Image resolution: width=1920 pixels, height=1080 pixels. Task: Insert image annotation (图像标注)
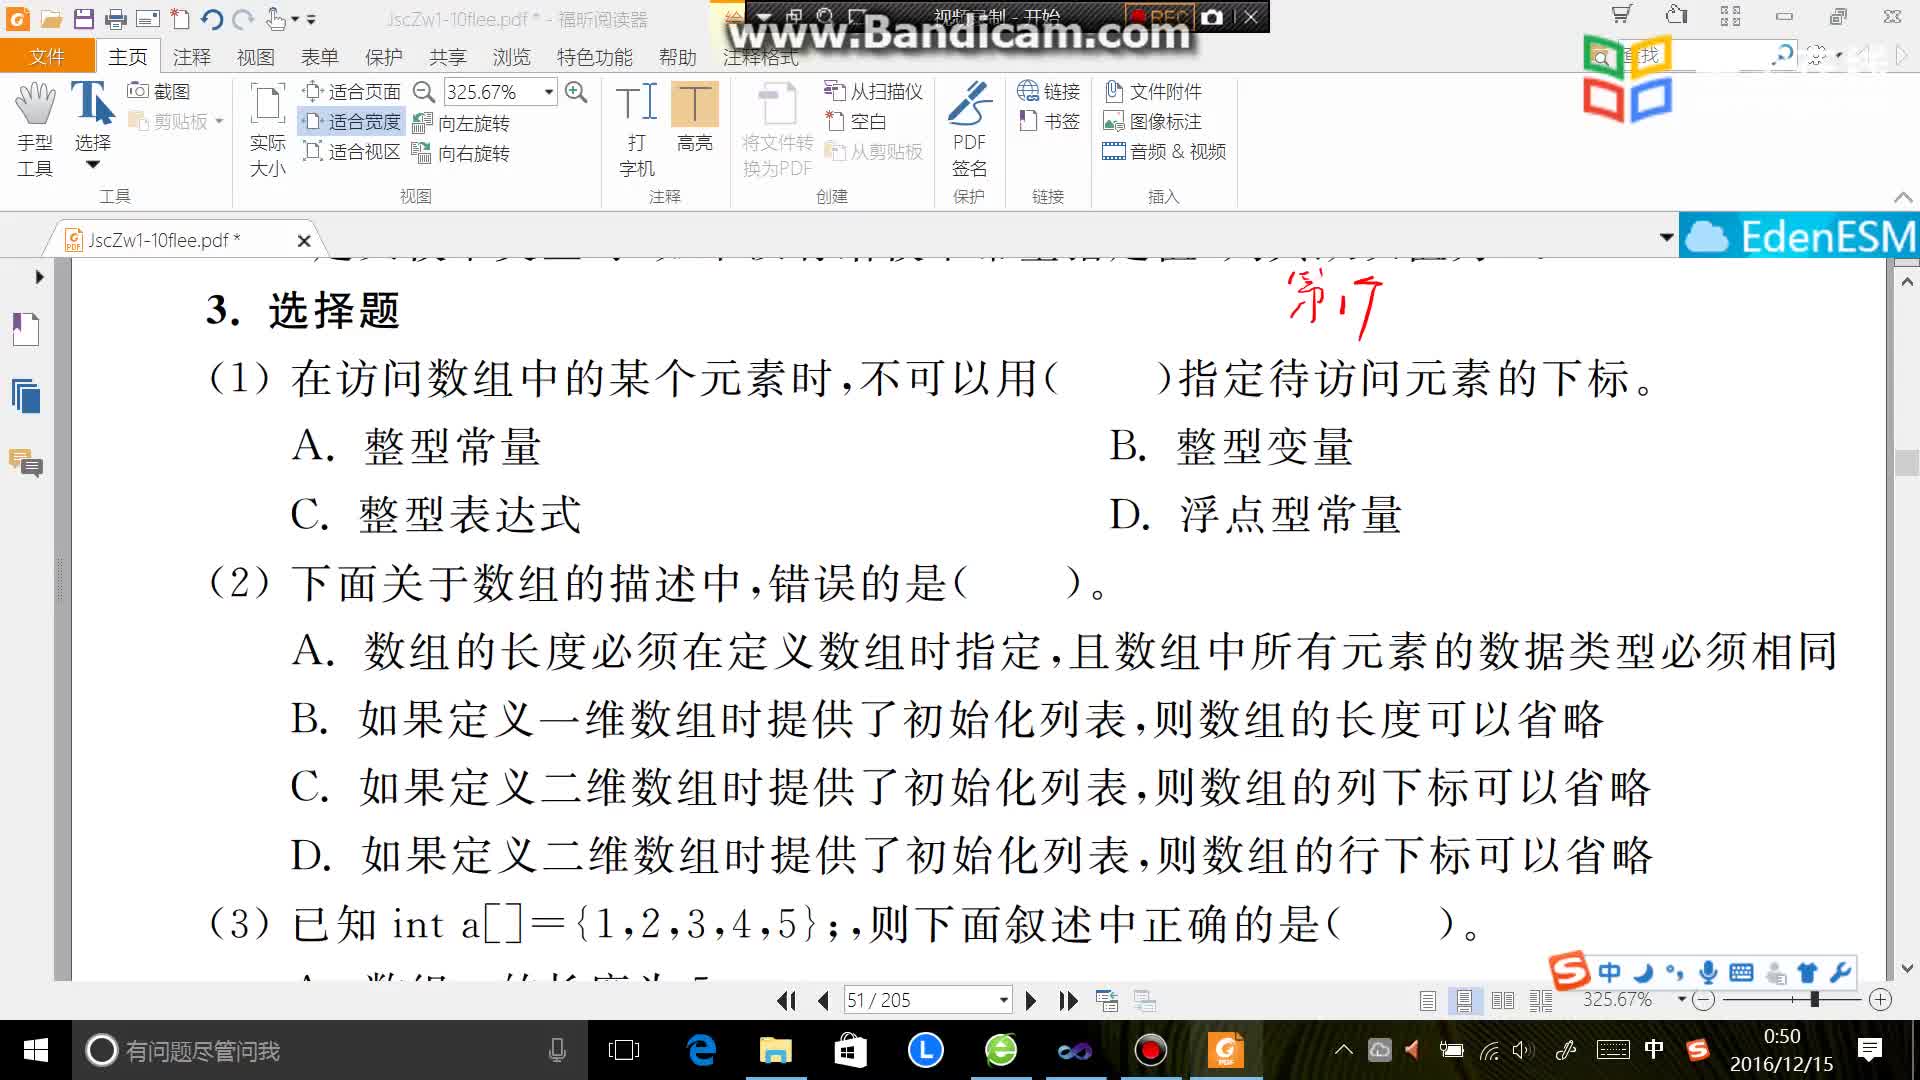click(x=1153, y=121)
